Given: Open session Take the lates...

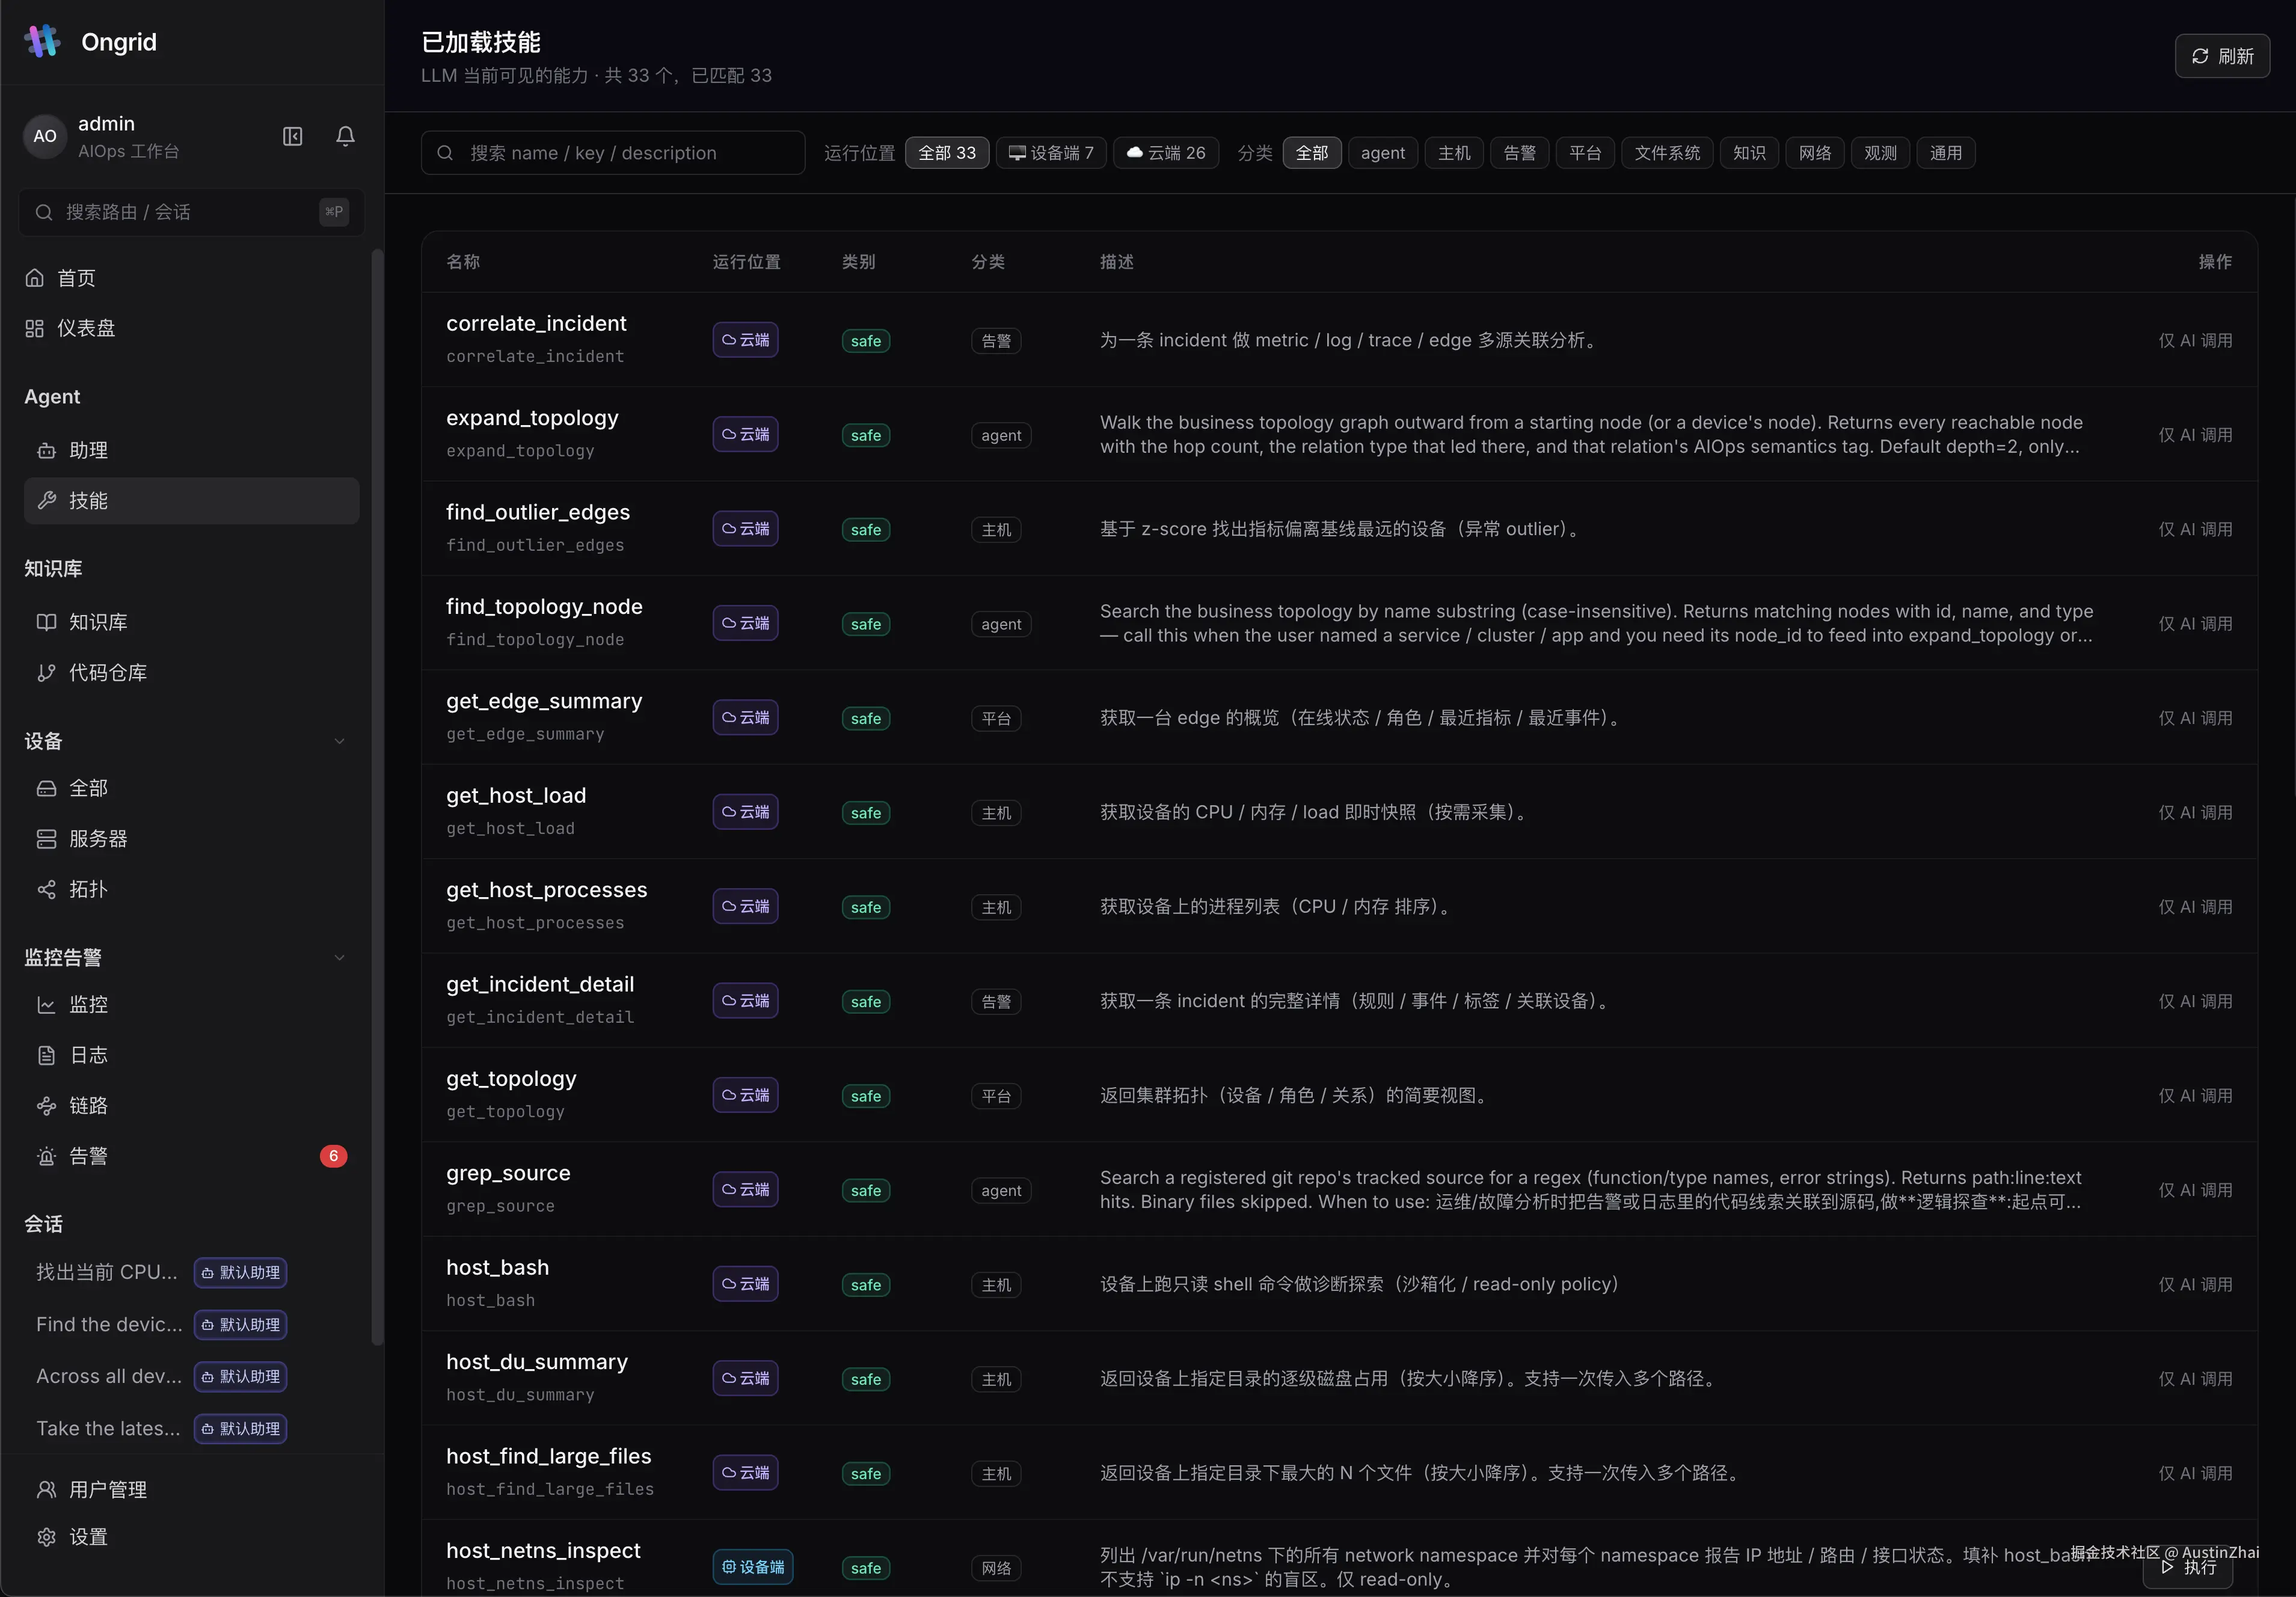Looking at the screenshot, I should pyautogui.click(x=108, y=1429).
